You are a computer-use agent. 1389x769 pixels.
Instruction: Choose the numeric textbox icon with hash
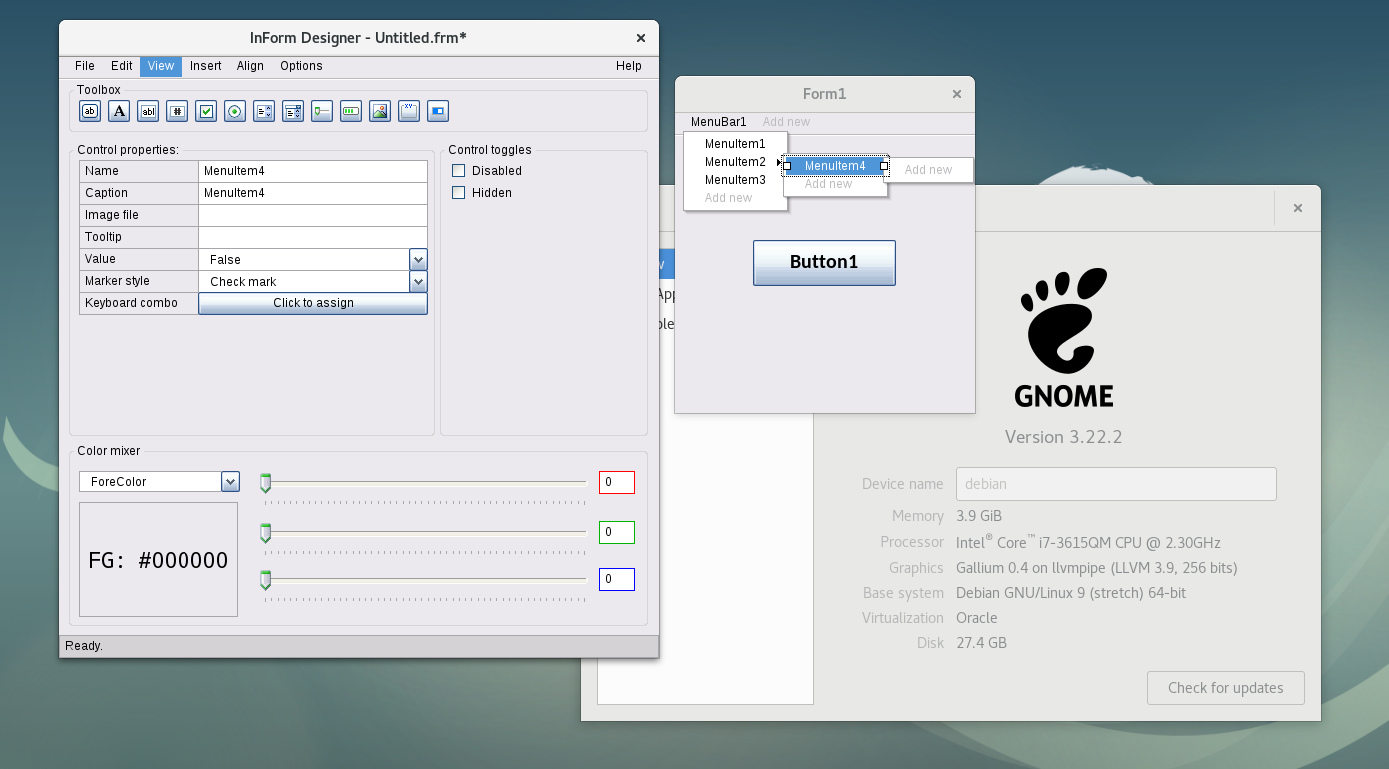tap(177, 111)
